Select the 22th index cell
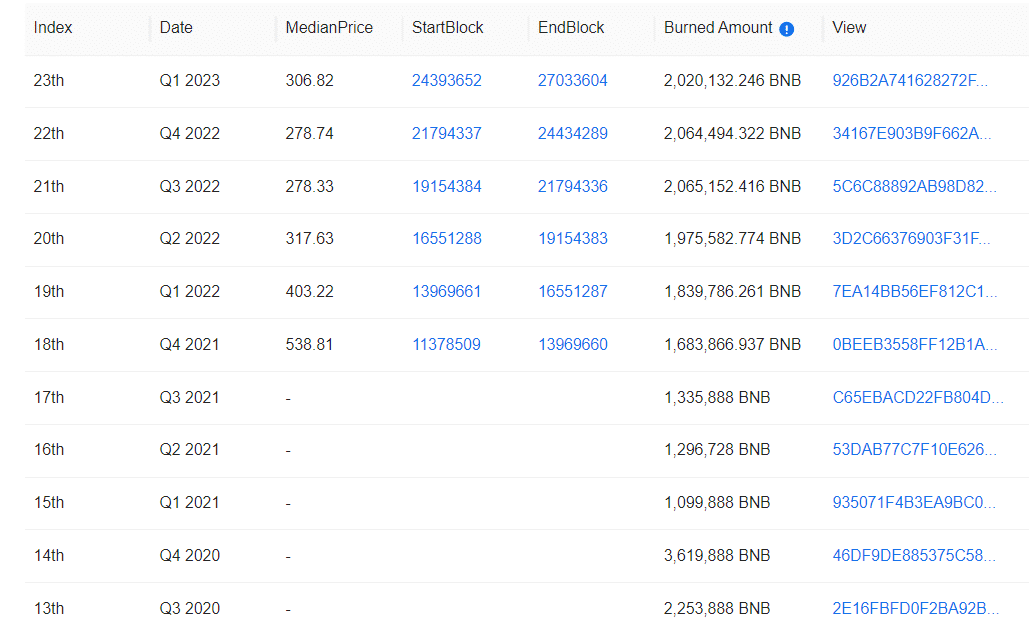Screen dimensions: 1029x630 (x=49, y=134)
